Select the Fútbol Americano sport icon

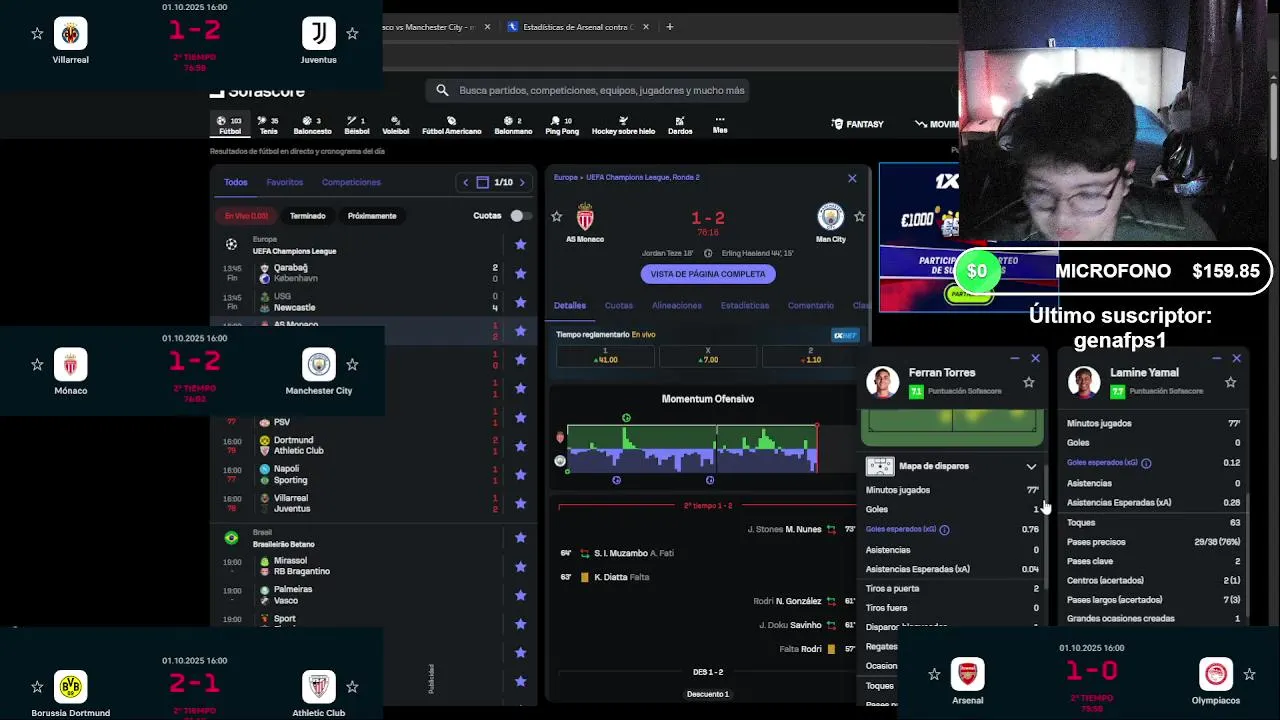coord(451,125)
